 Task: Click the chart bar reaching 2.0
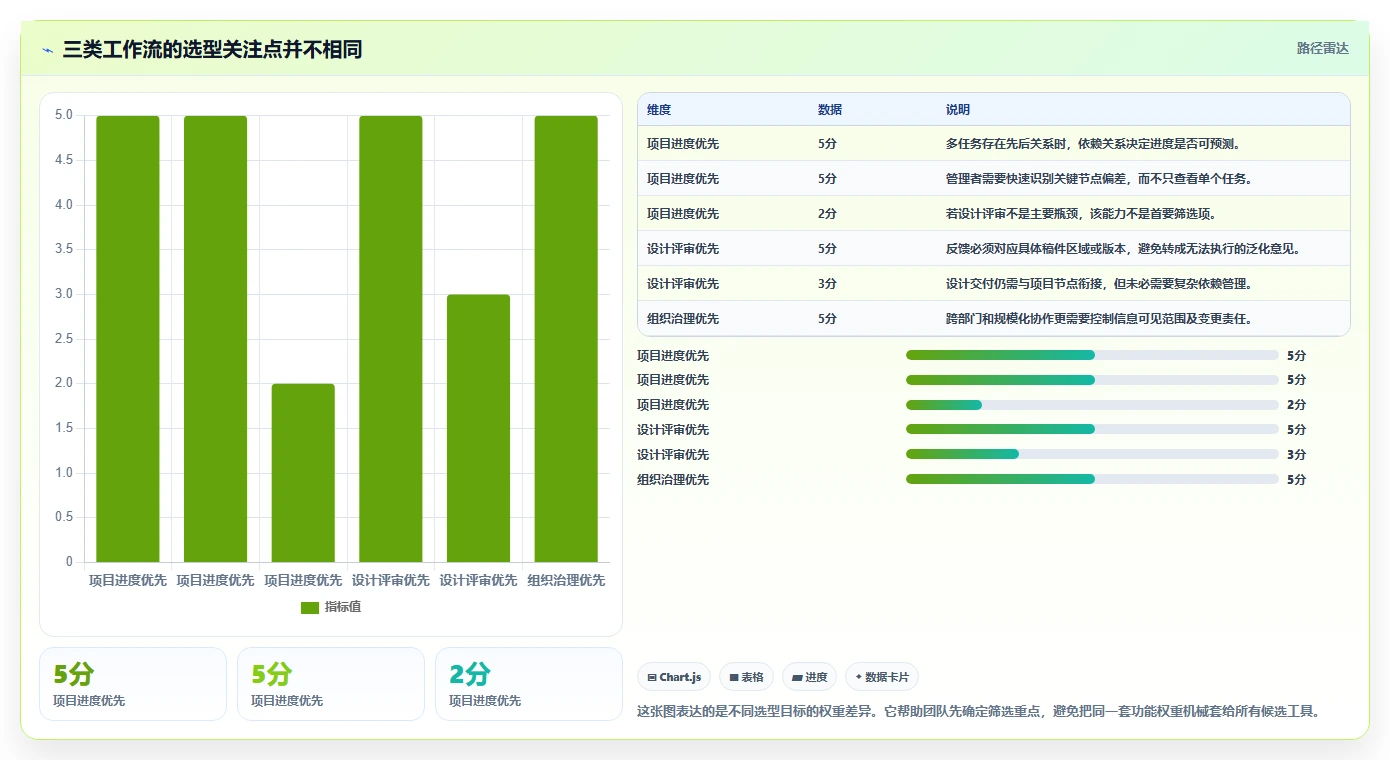pos(303,473)
